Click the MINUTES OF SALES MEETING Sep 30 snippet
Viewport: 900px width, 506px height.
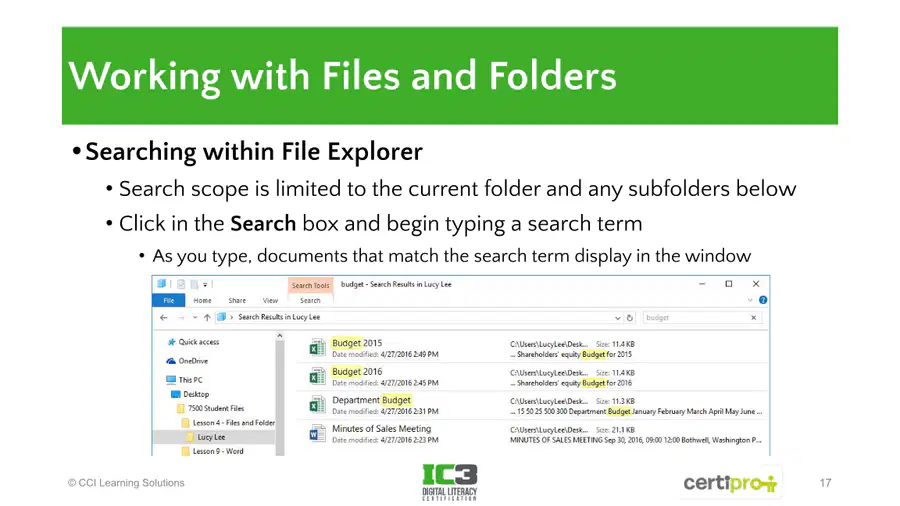click(x=636, y=440)
